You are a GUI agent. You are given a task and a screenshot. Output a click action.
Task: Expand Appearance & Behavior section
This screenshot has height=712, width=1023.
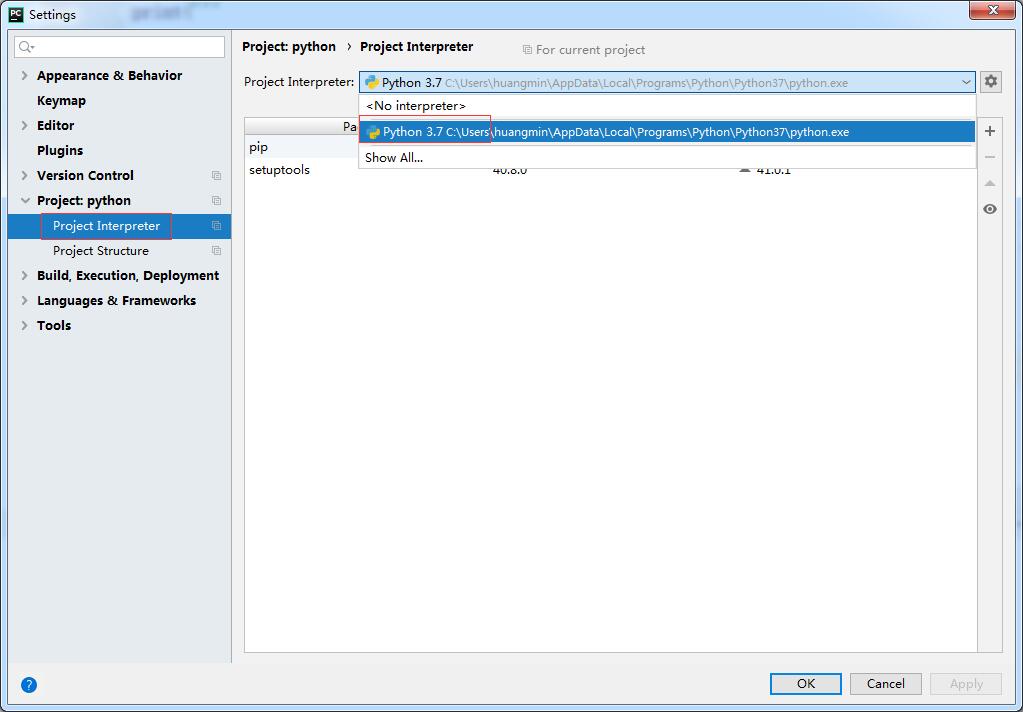25,76
